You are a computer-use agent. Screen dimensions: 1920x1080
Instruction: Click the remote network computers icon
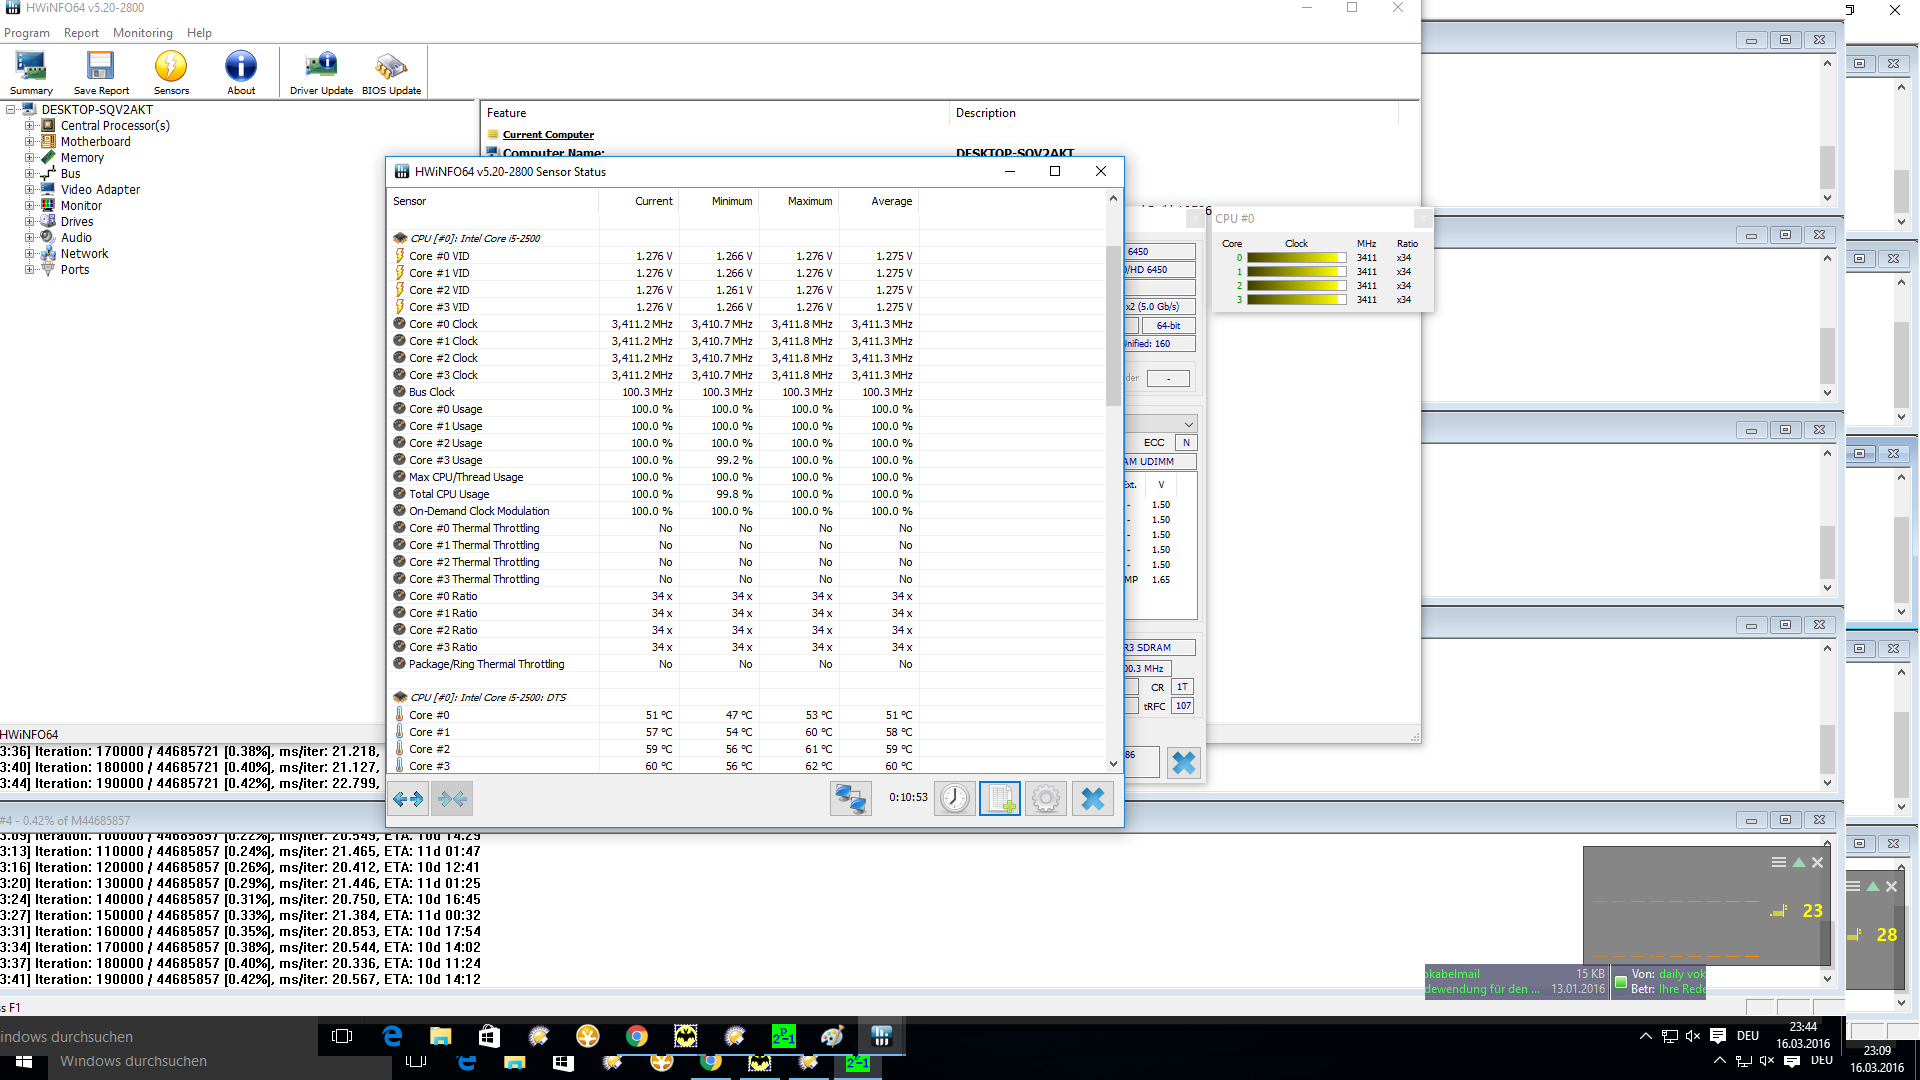851,798
